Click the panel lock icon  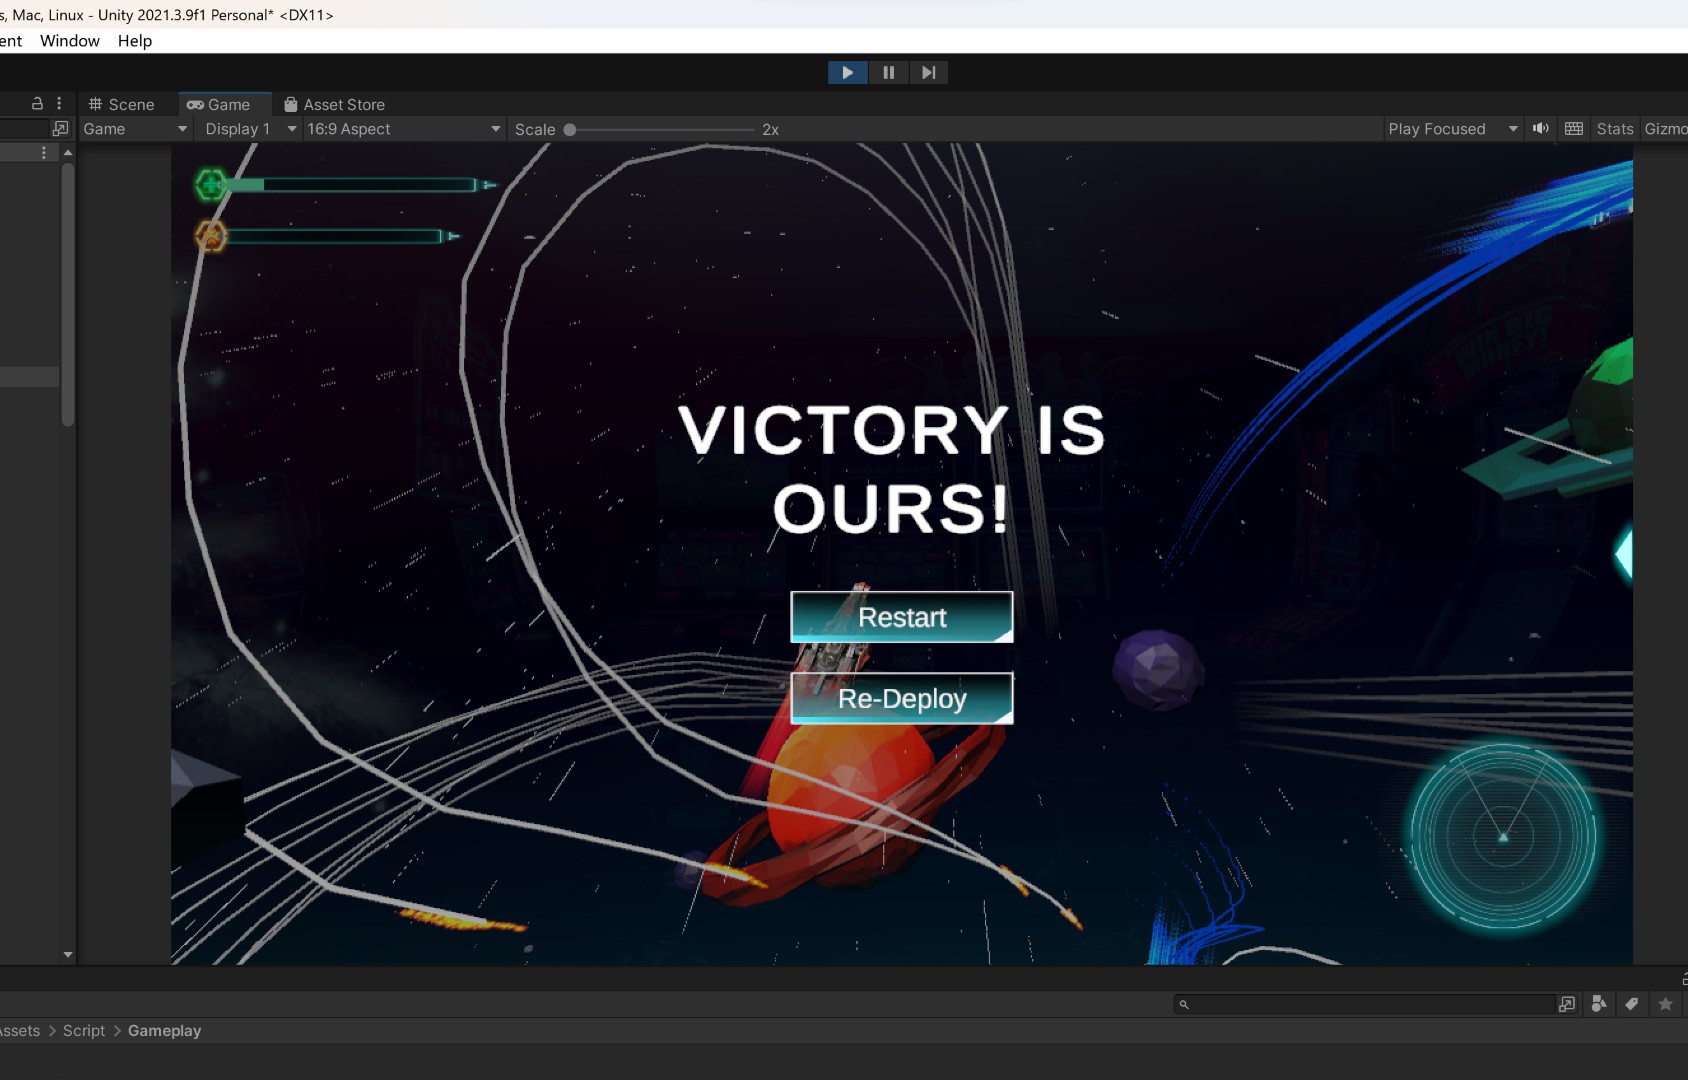coord(37,104)
